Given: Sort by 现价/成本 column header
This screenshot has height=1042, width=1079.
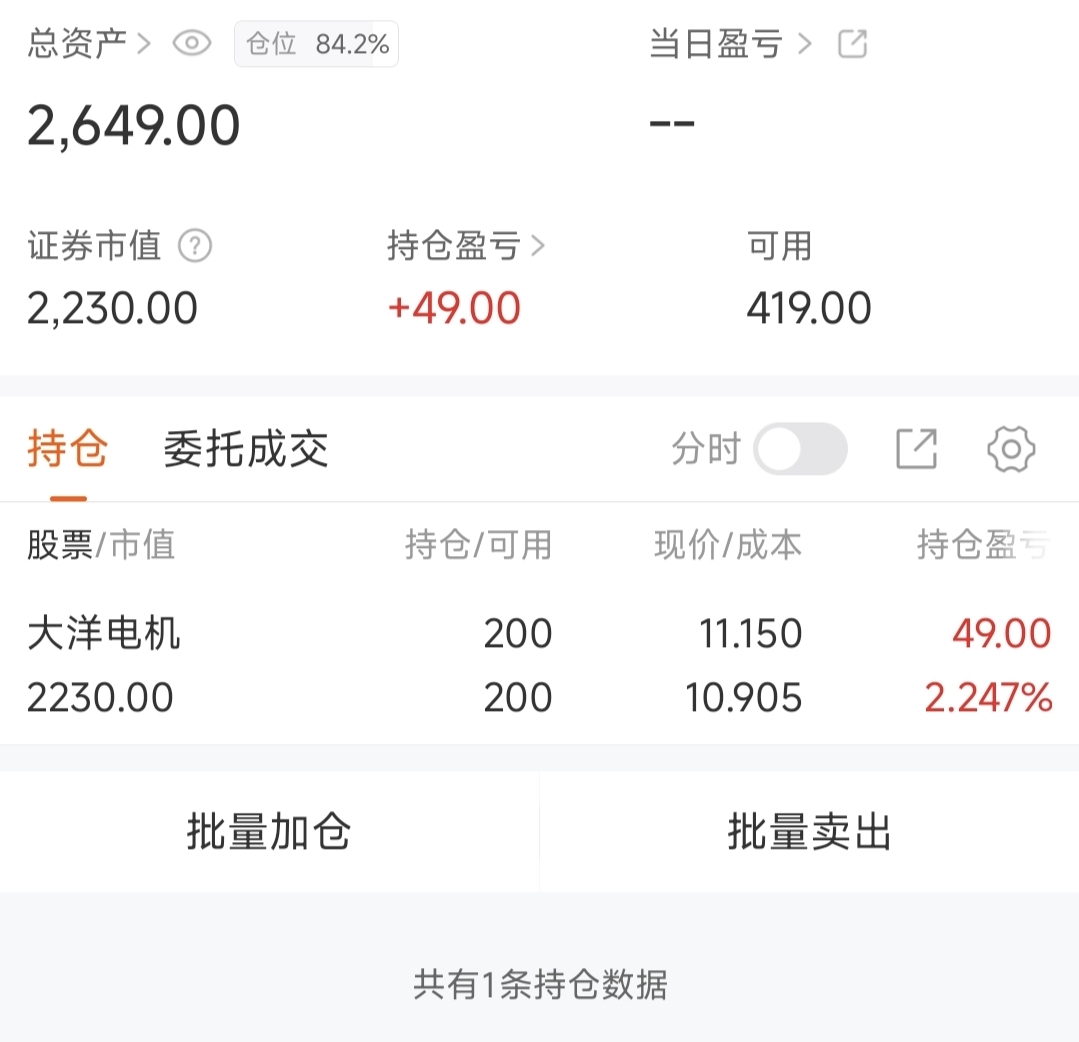Looking at the screenshot, I should (x=727, y=545).
